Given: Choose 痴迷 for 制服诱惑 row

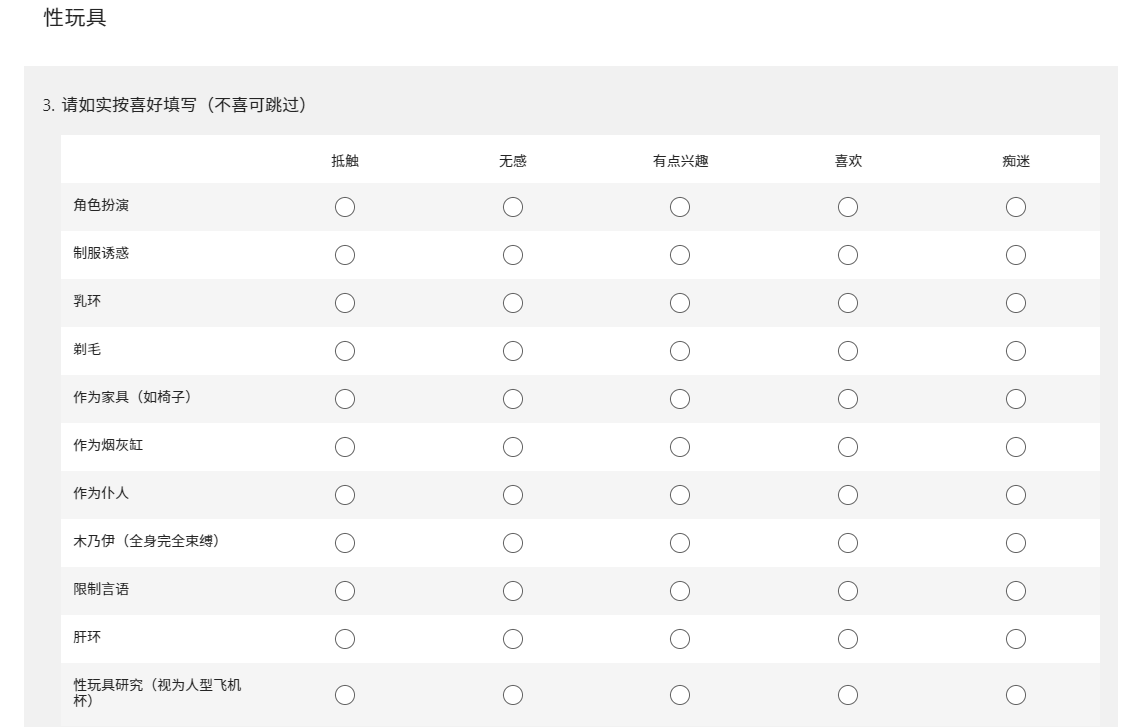Looking at the screenshot, I should coord(1016,255).
